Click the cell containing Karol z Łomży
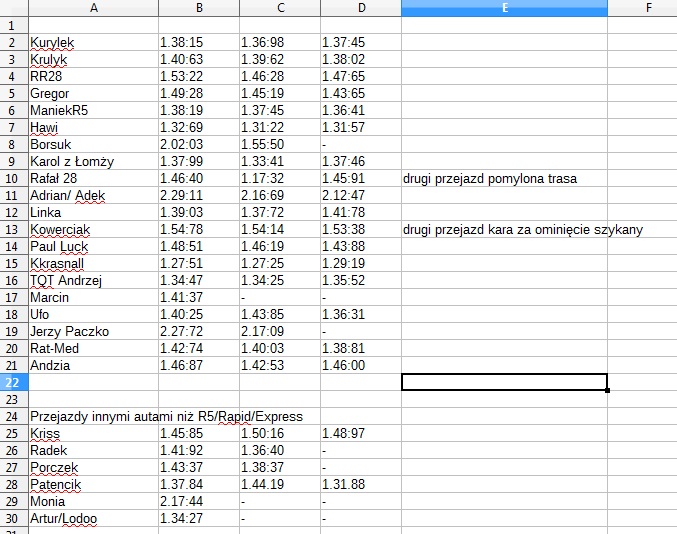 [93, 161]
